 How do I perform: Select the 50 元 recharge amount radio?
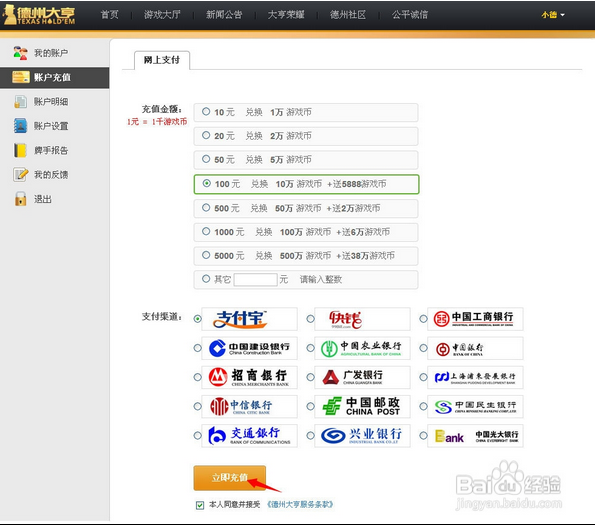(x=206, y=159)
